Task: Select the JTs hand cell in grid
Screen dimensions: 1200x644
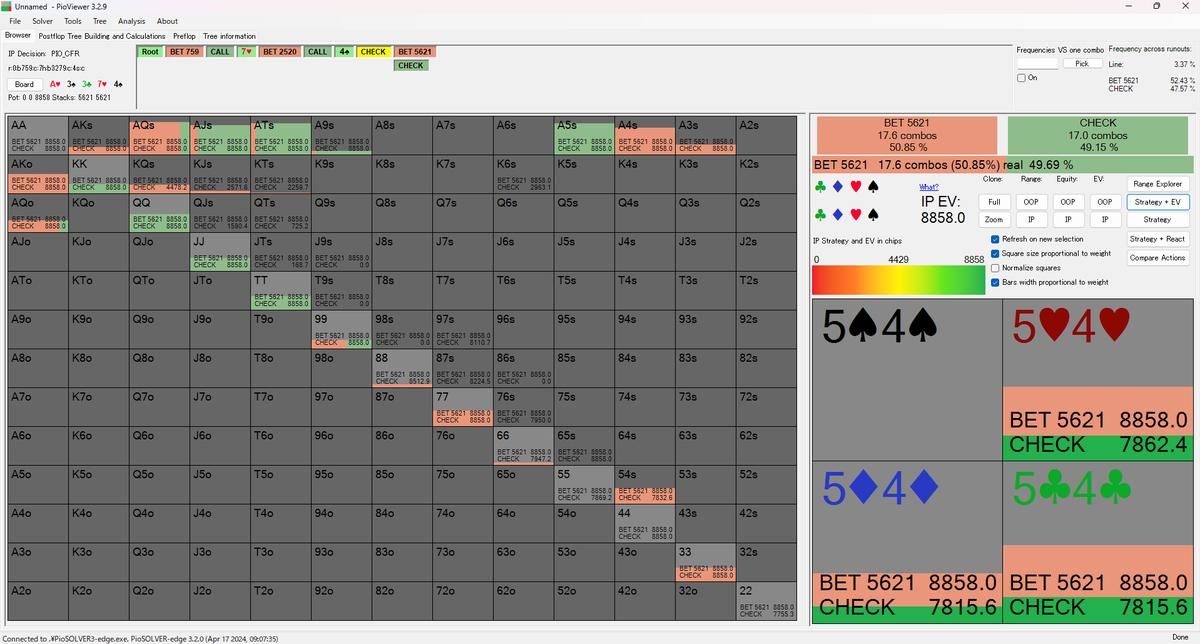Action: click(x=281, y=251)
